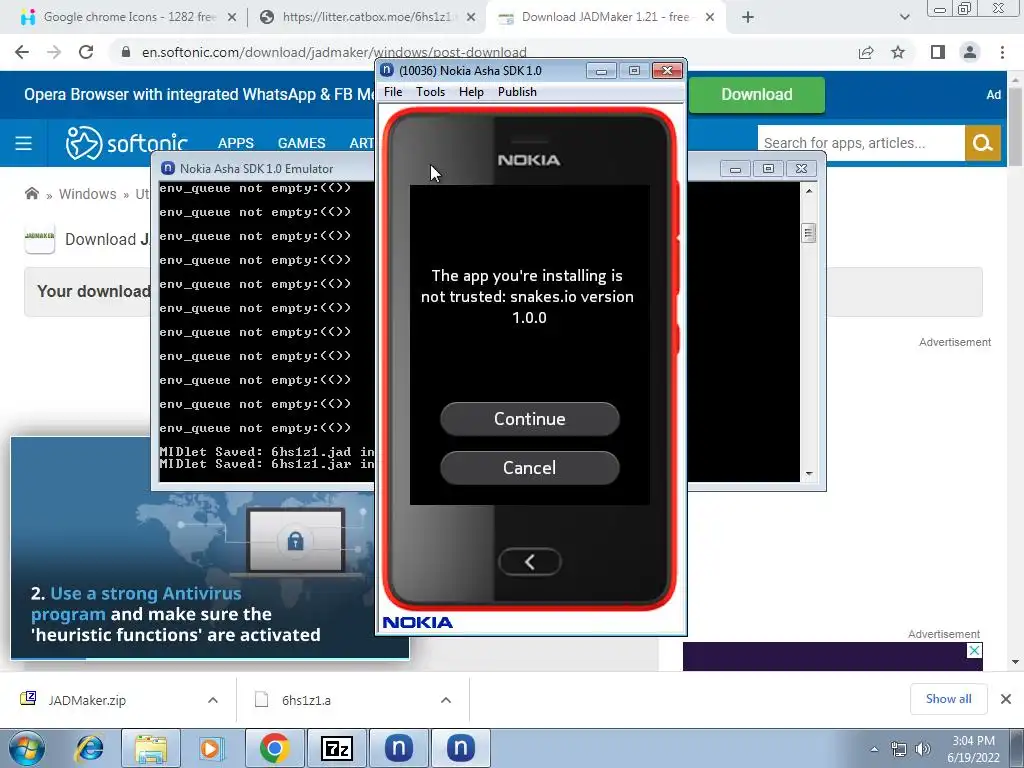The width and height of the screenshot is (1024, 768).
Task: Open the GAMES section on Softonic
Action: (301, 143)
